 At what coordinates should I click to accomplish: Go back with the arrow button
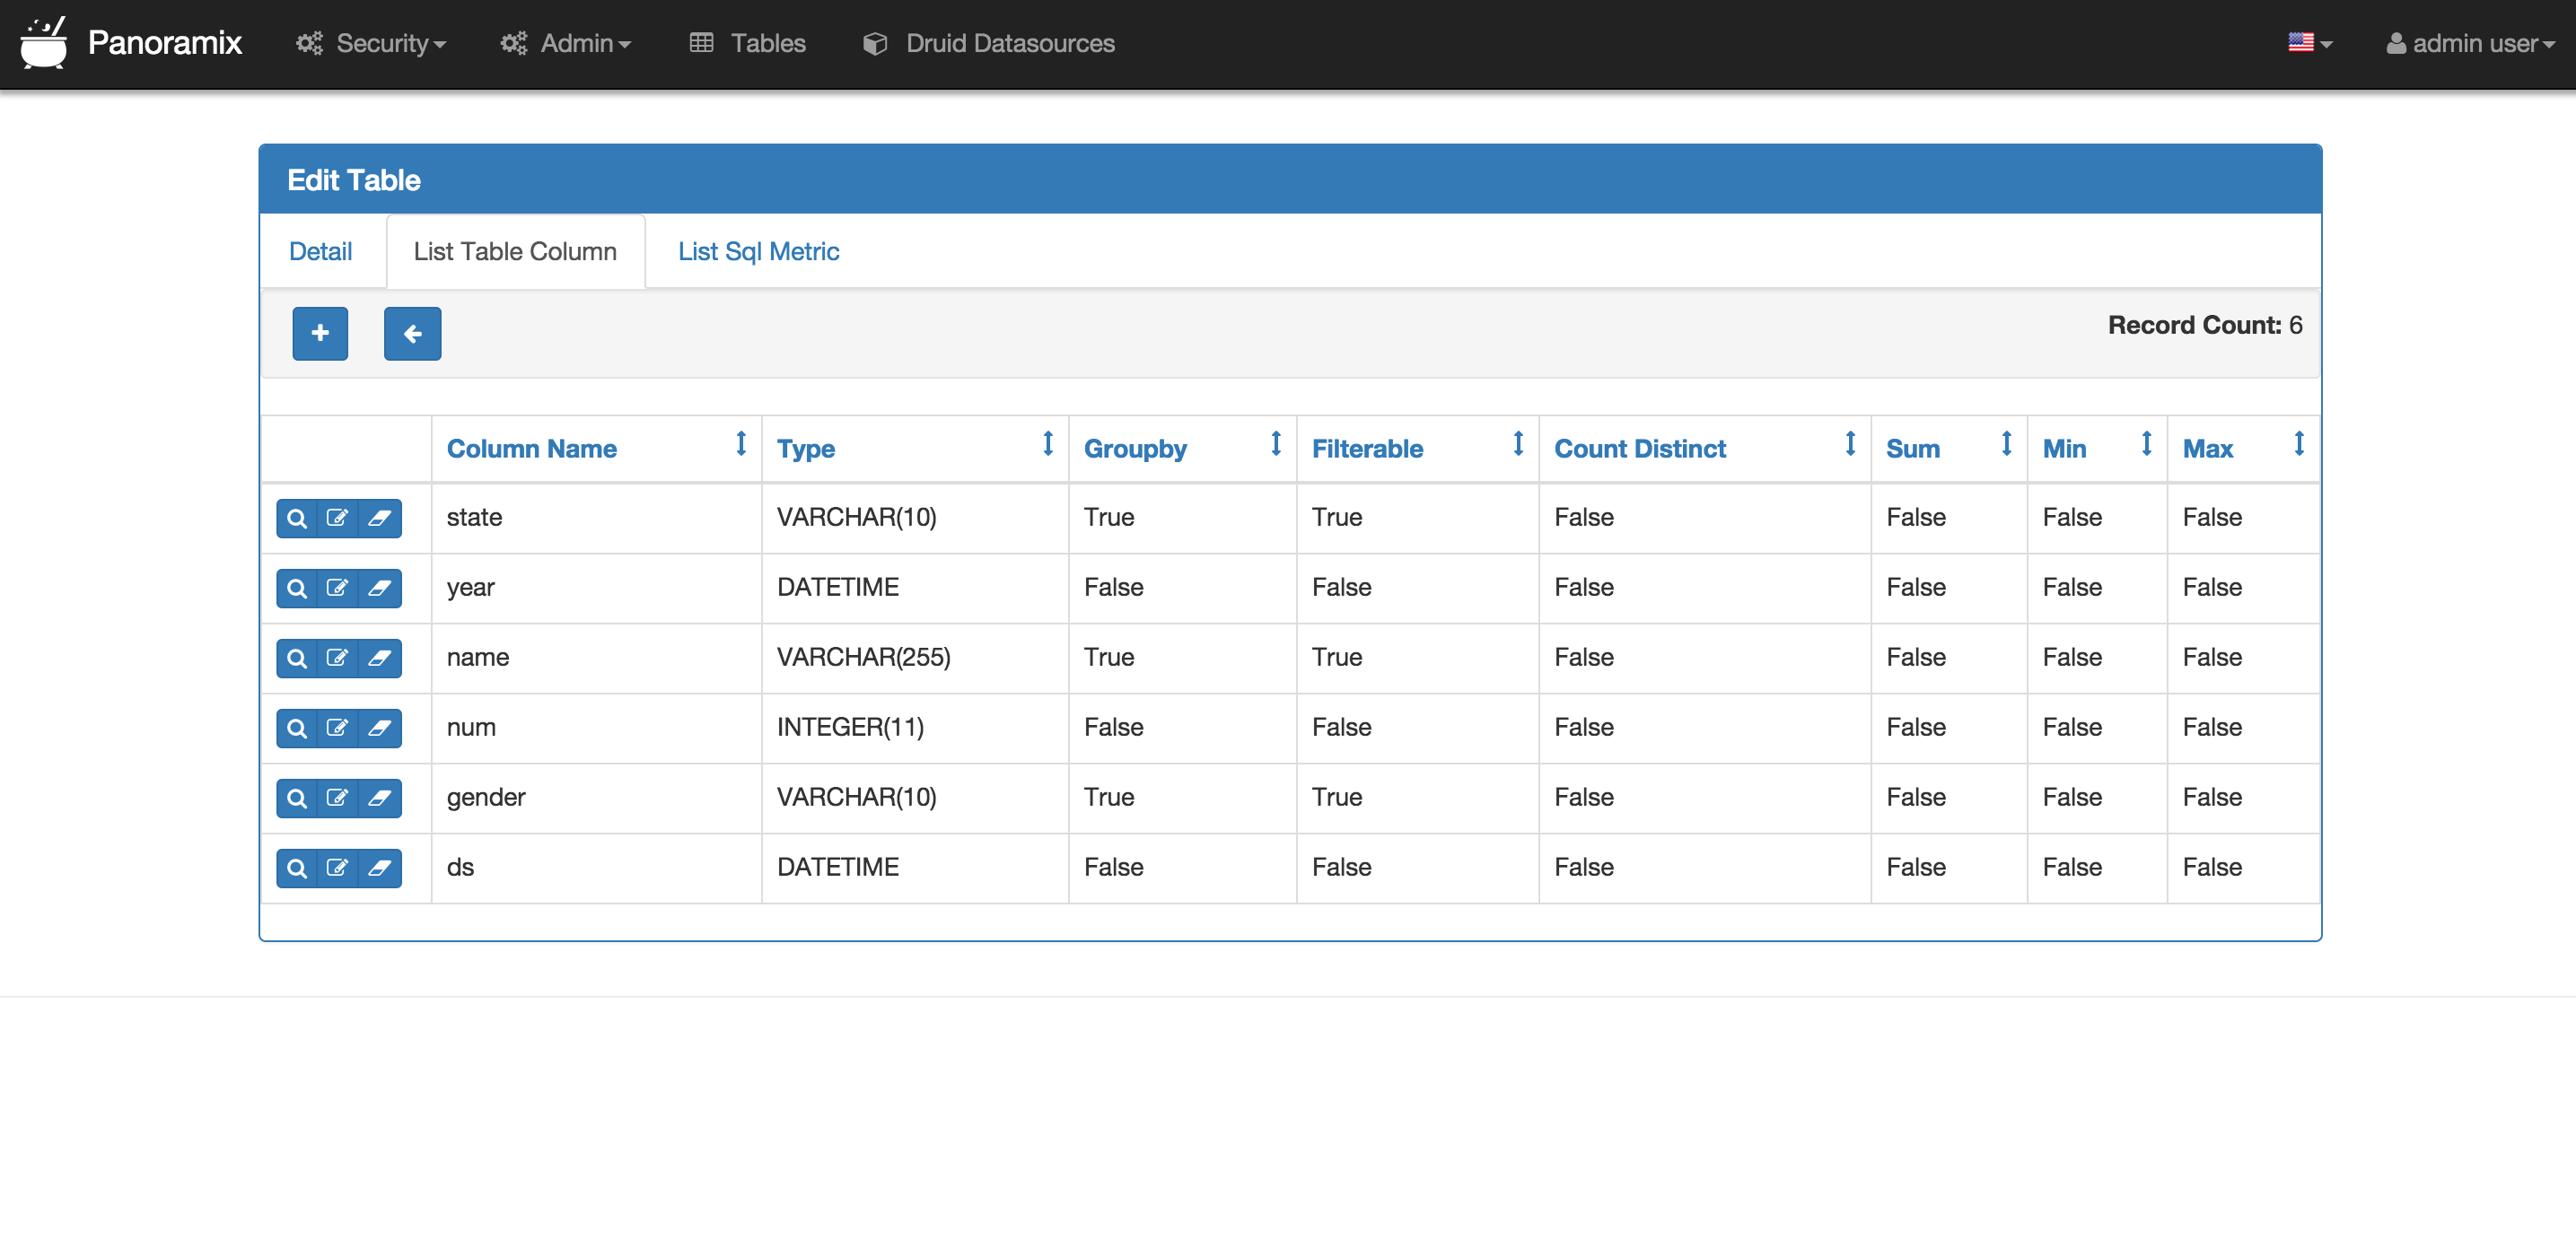pyautogui.click(x=412, y=333)
